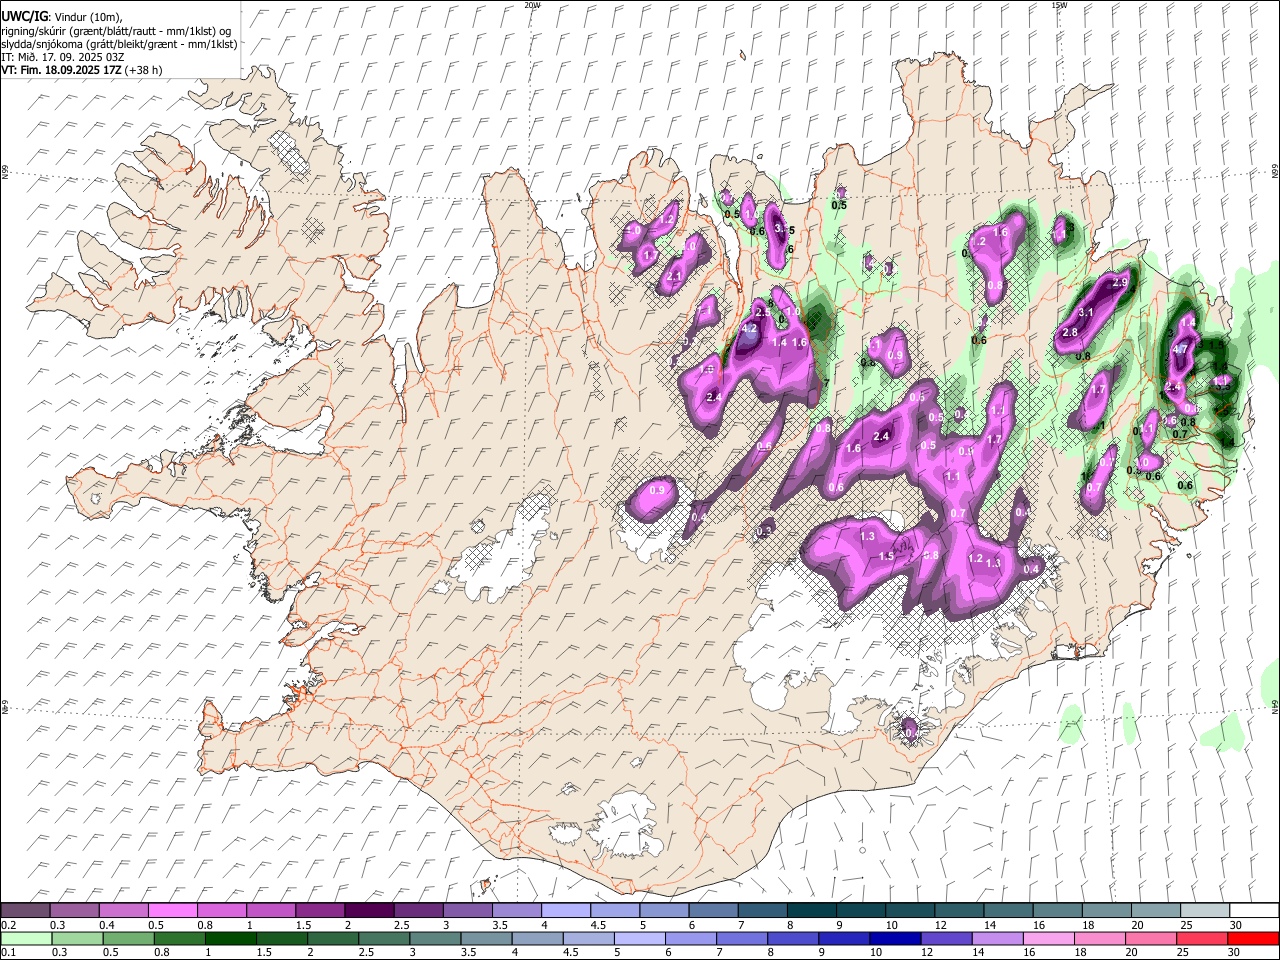Click the '4.7' precipitation value on the map
Viewport: 1280px width, 960px height.
1179,349
